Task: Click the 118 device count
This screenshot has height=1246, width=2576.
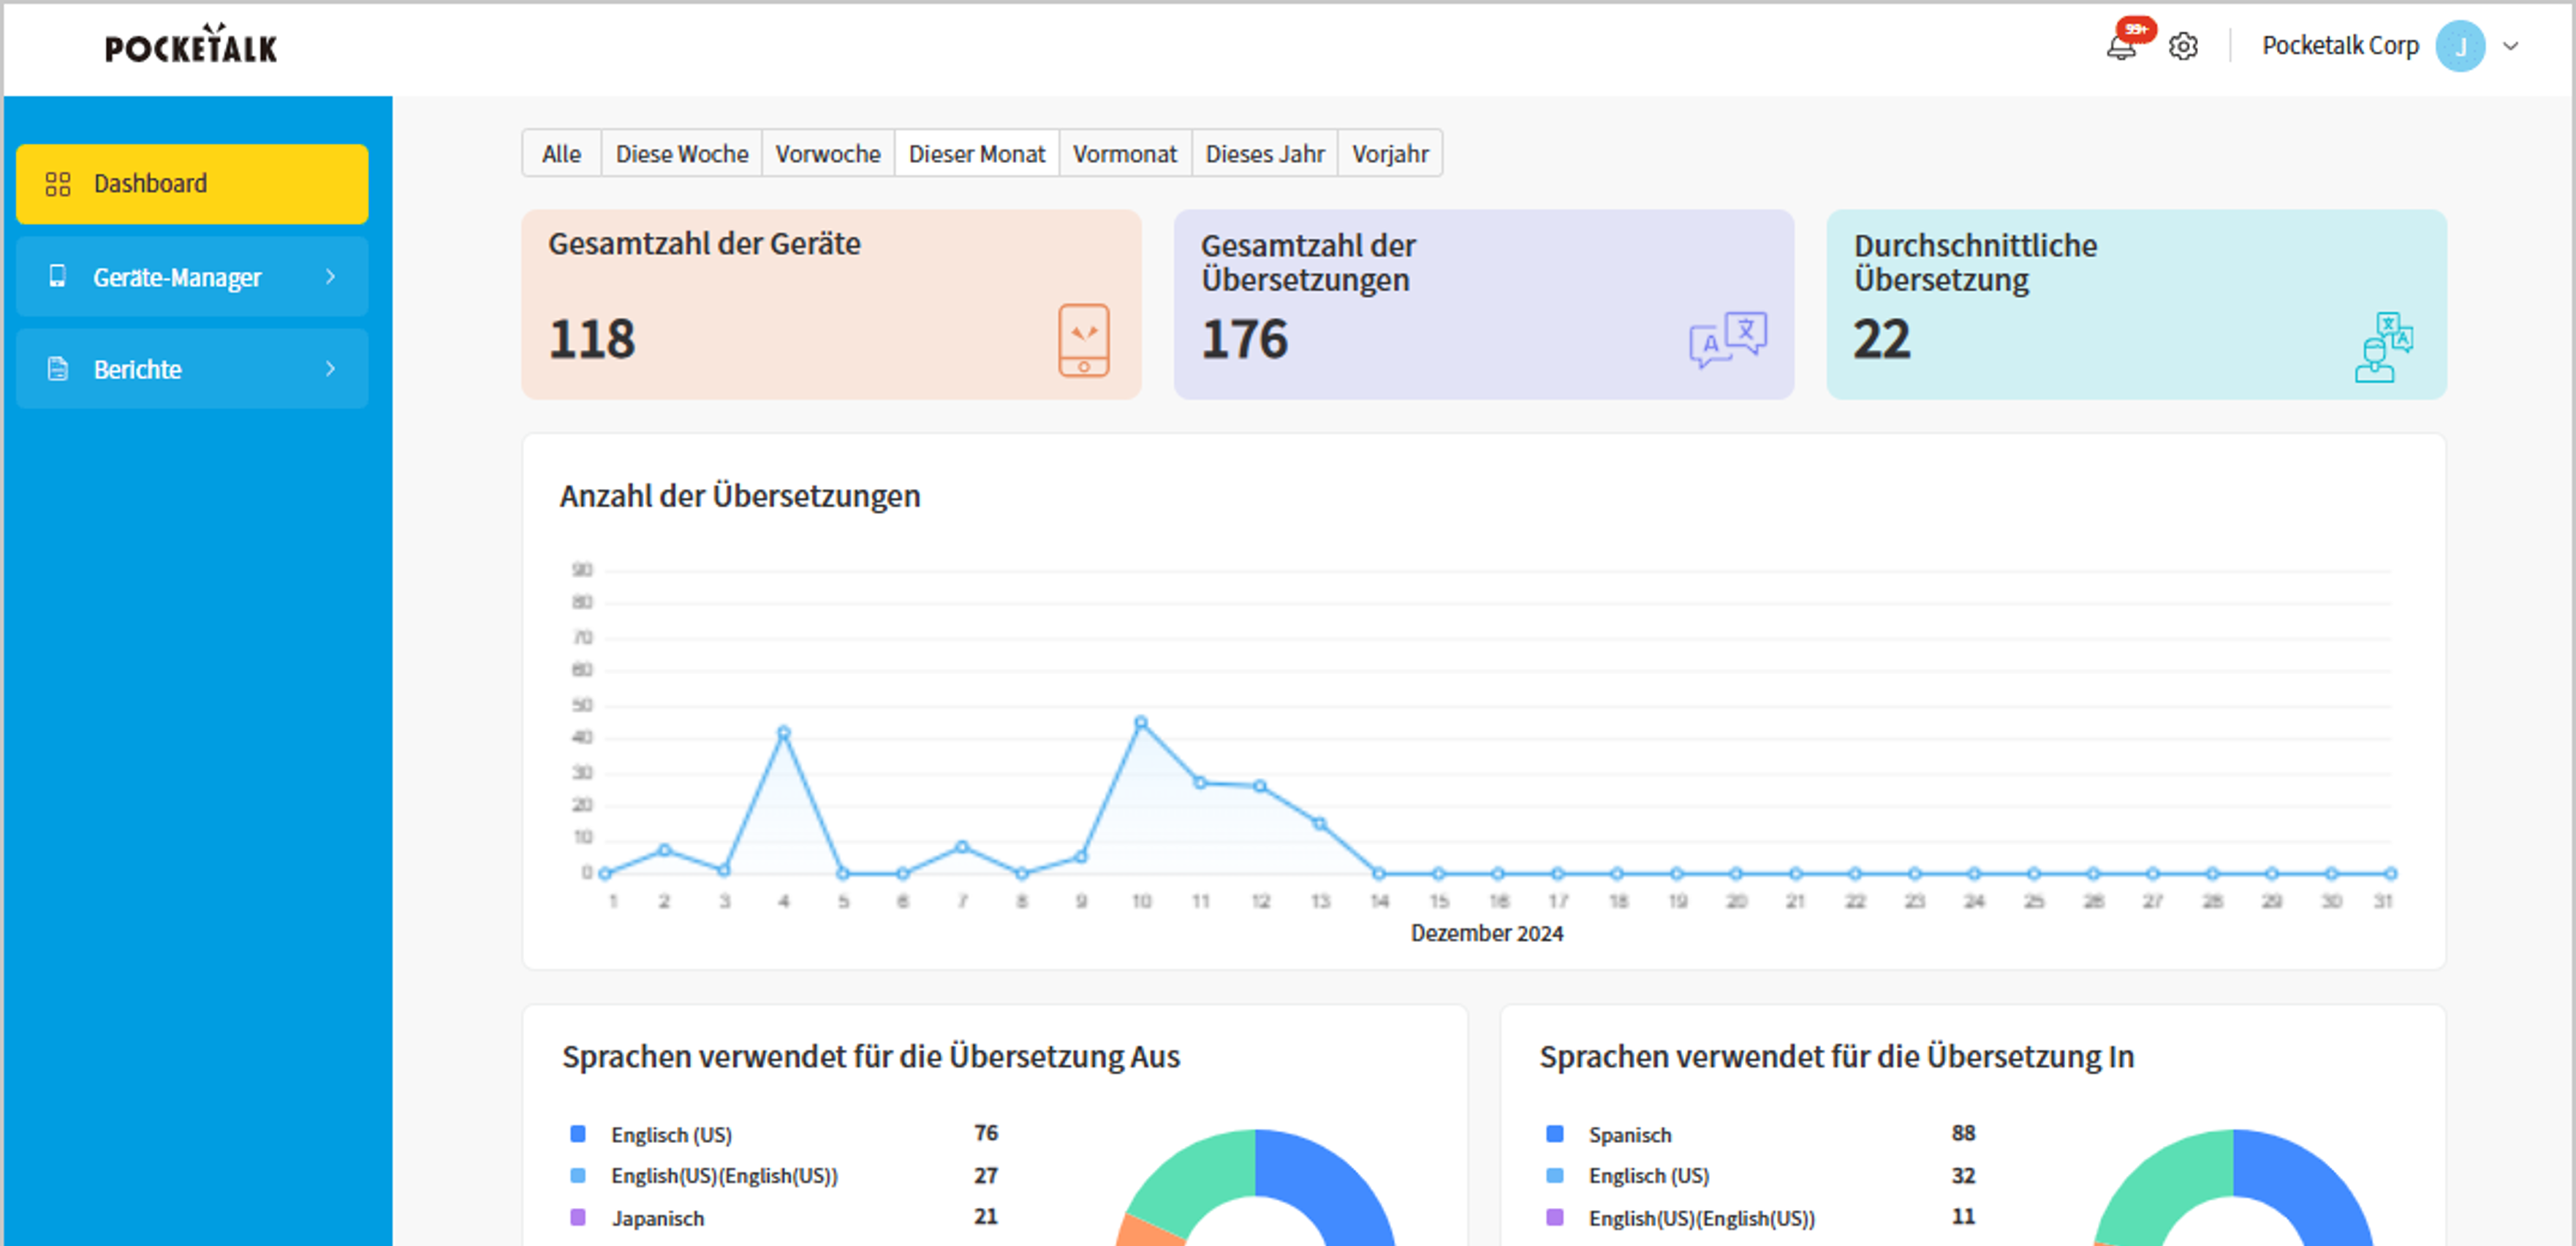Action: pos(592,339)
